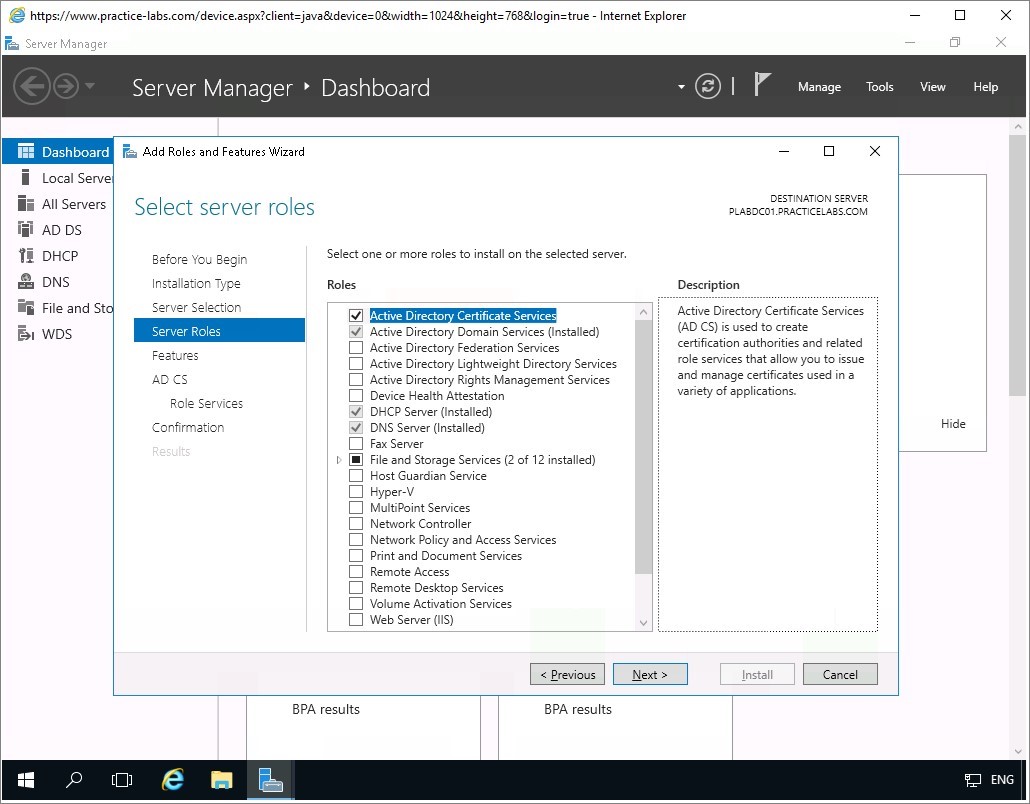Open Task View on the taskbar
The width and height of the screenshot is (1030, 804).
click(122, 780)
